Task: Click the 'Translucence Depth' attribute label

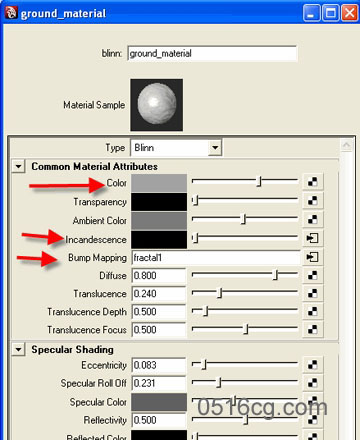Action: [x=87, y=312]
